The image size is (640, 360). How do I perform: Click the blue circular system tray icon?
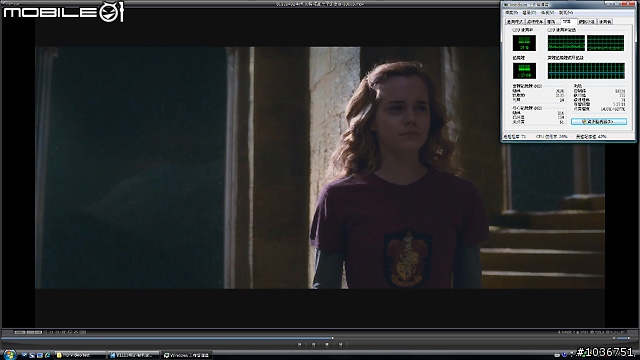point(564,355)
